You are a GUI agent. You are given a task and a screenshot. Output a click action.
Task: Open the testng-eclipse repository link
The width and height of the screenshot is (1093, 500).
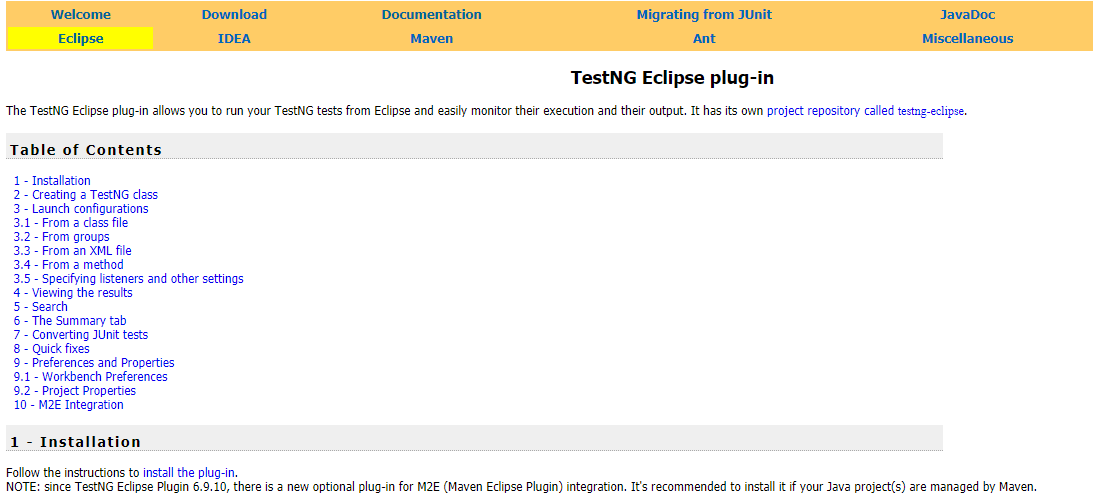[931, 111]
